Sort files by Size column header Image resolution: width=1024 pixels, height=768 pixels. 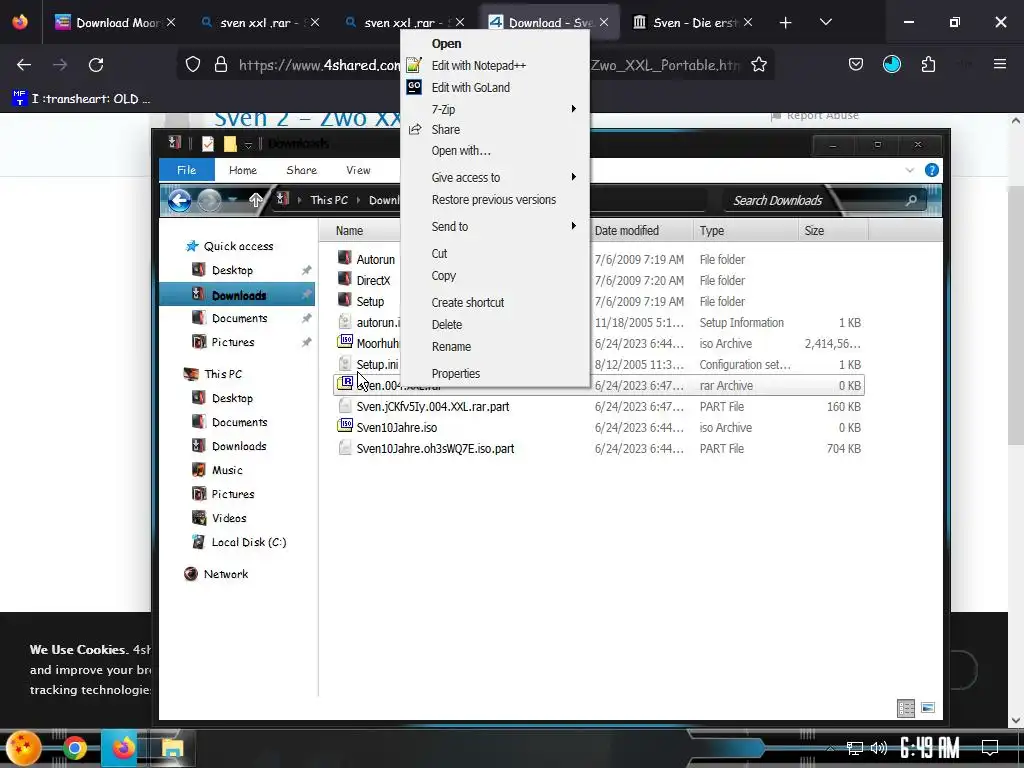tap(833, 231)
